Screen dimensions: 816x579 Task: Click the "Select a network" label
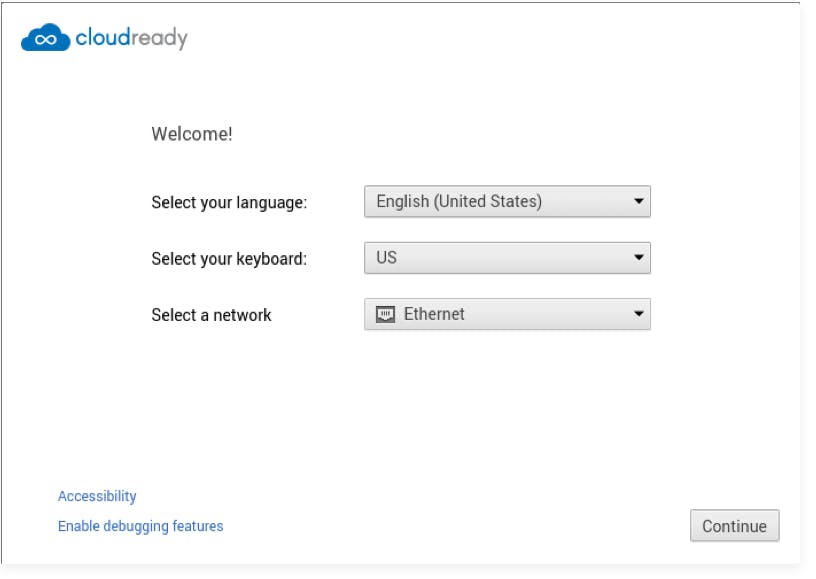211,315
